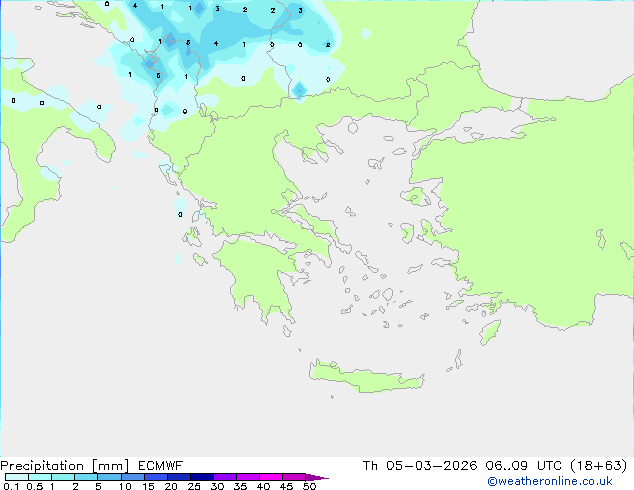Click the 25 mm dark blue legend swatch

(202, 477)
